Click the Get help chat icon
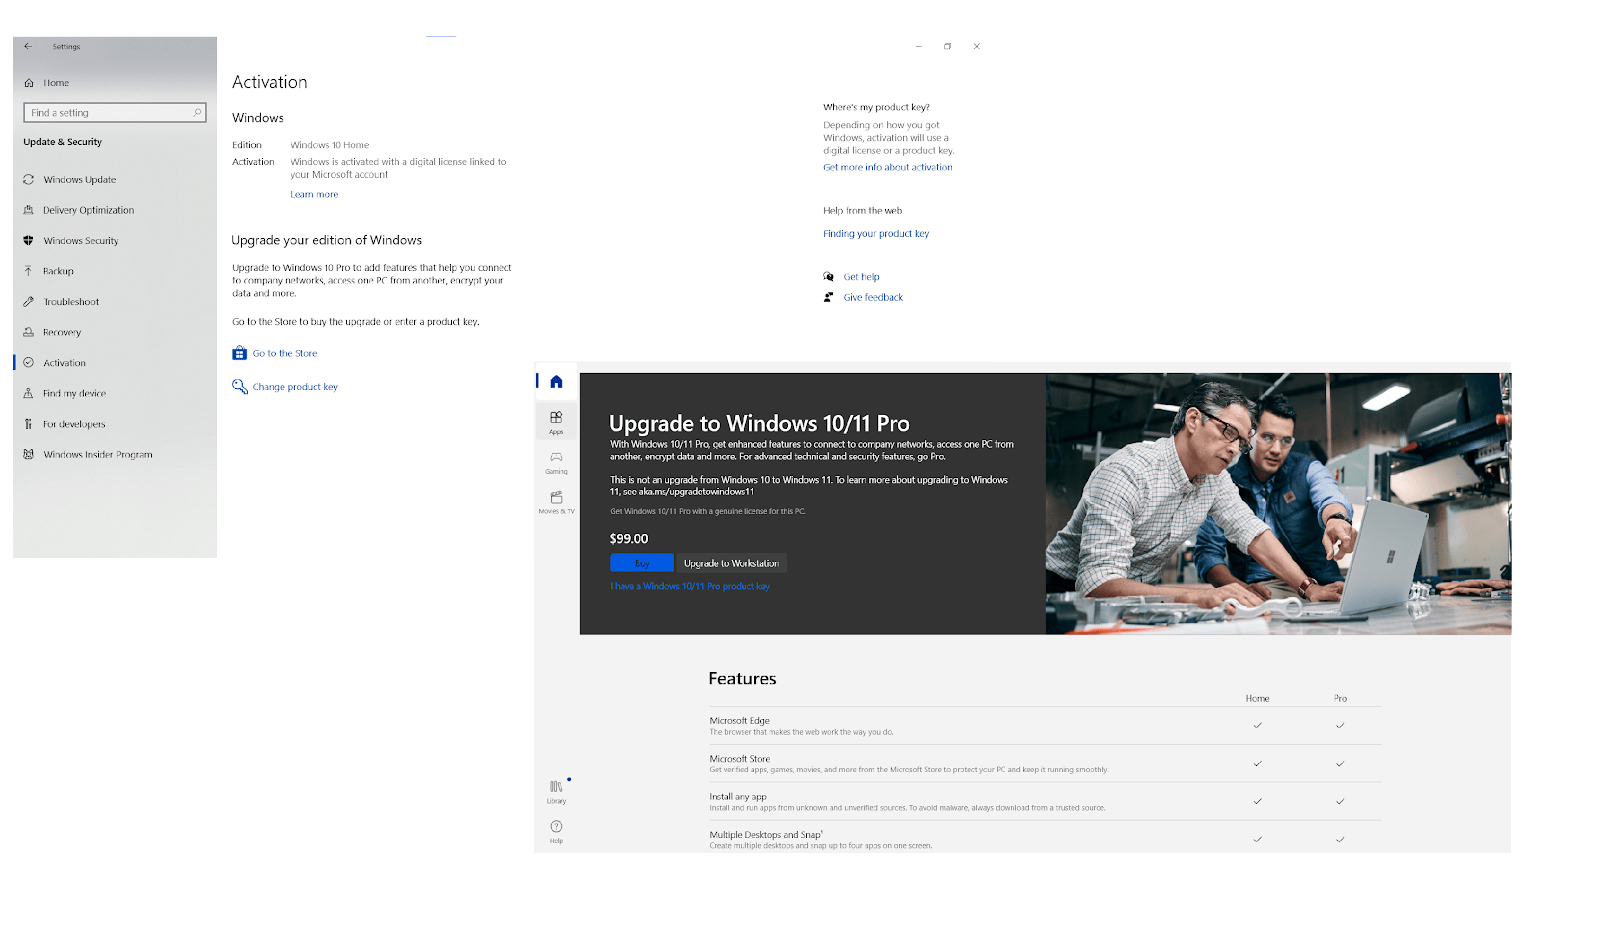1600x950 pixels. (828, 277)
